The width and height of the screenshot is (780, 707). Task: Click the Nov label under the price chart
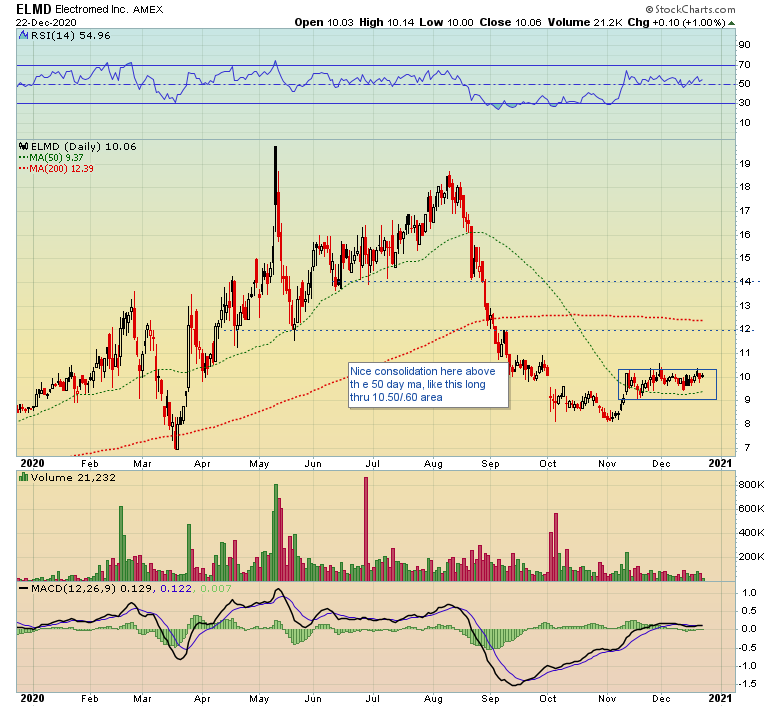(x=607, y=464)
